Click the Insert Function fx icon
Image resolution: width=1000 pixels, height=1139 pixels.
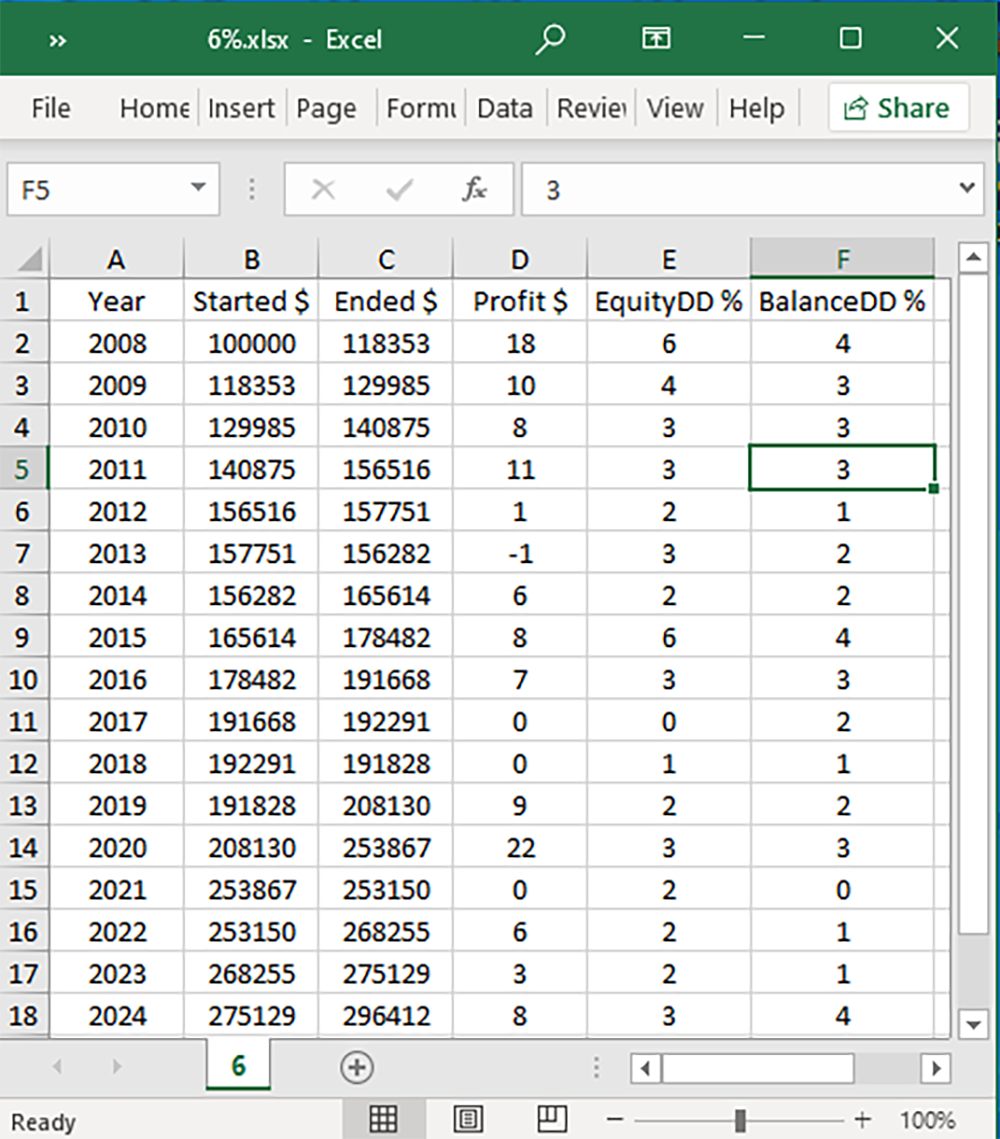tap(474, 189)
